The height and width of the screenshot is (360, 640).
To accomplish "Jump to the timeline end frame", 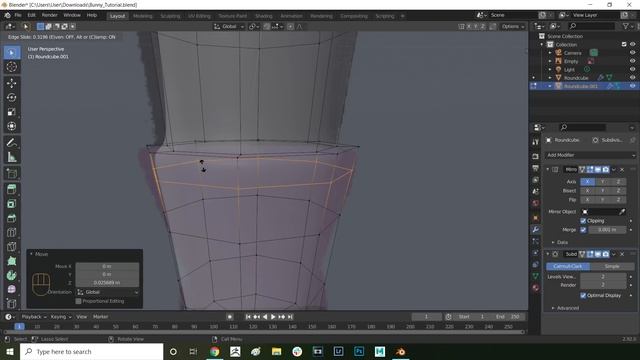I will coord(290,317).
